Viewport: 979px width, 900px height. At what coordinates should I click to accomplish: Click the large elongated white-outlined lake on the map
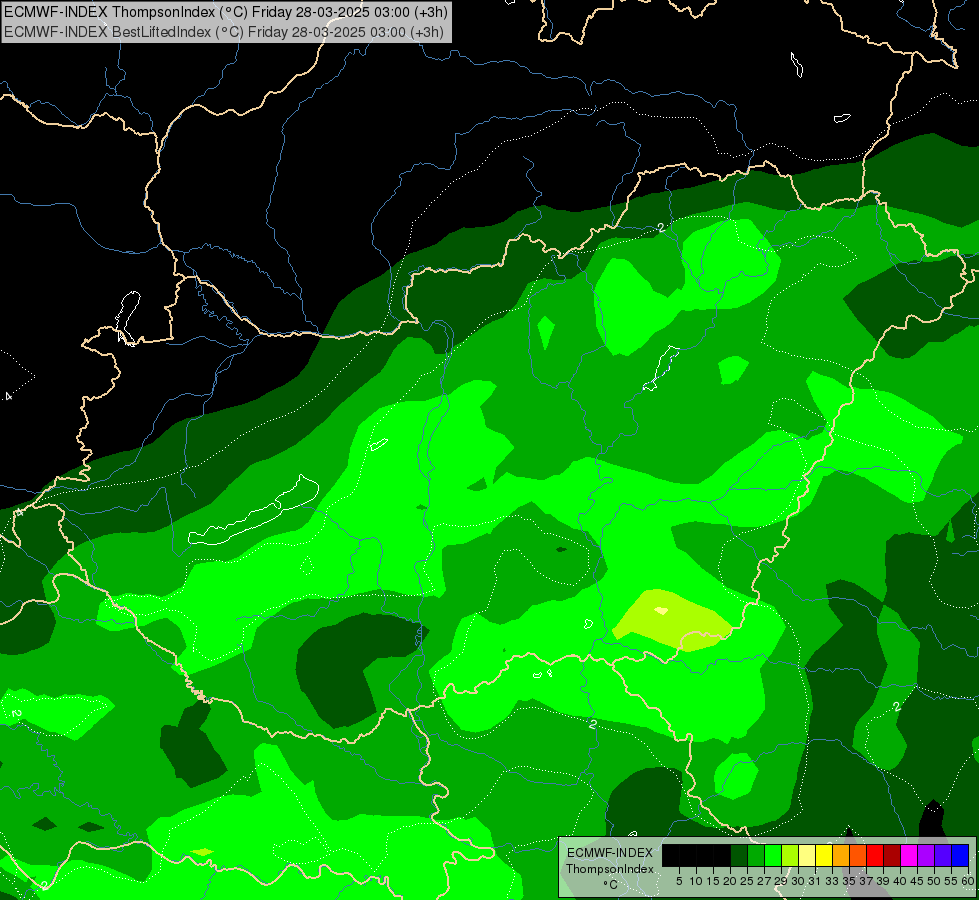pos(253,512)
